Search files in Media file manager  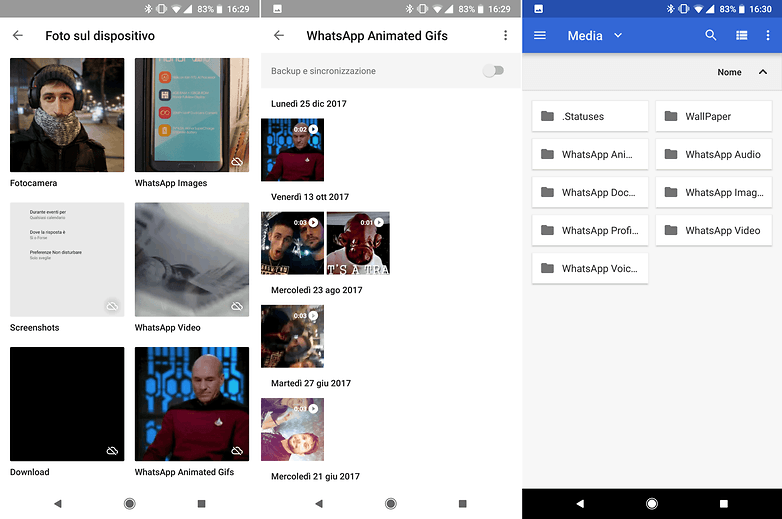[711, 35]
